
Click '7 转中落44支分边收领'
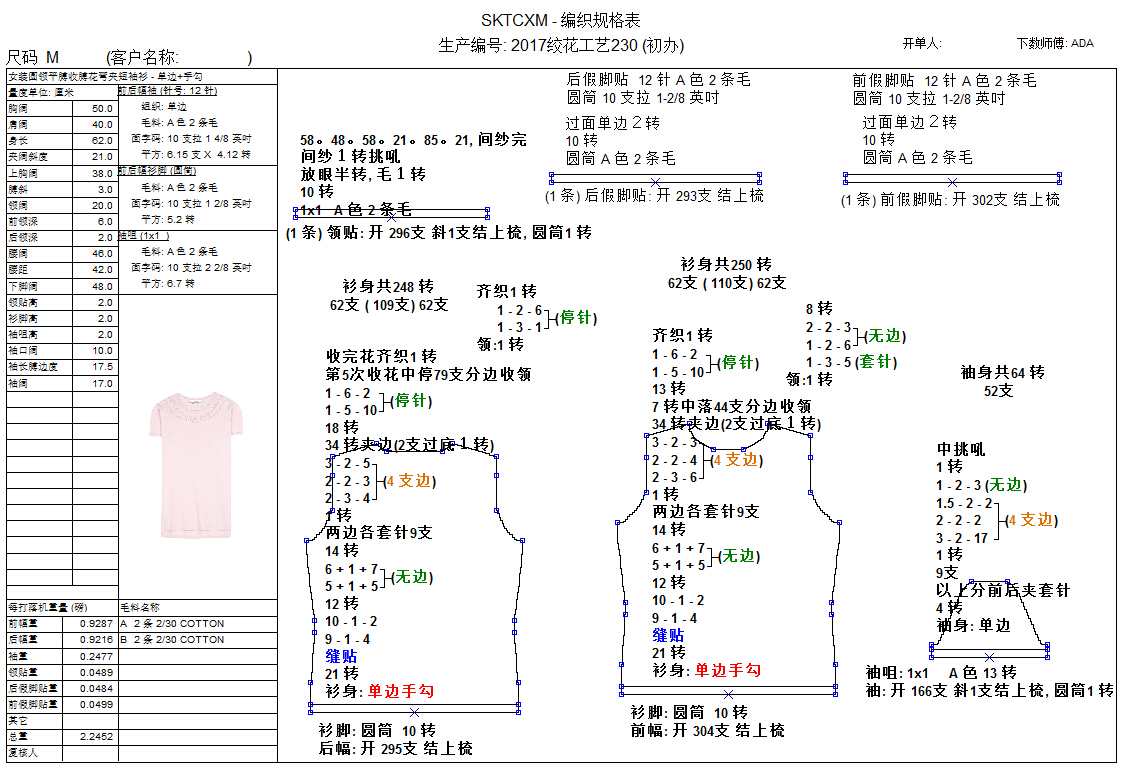coord(732,406)
